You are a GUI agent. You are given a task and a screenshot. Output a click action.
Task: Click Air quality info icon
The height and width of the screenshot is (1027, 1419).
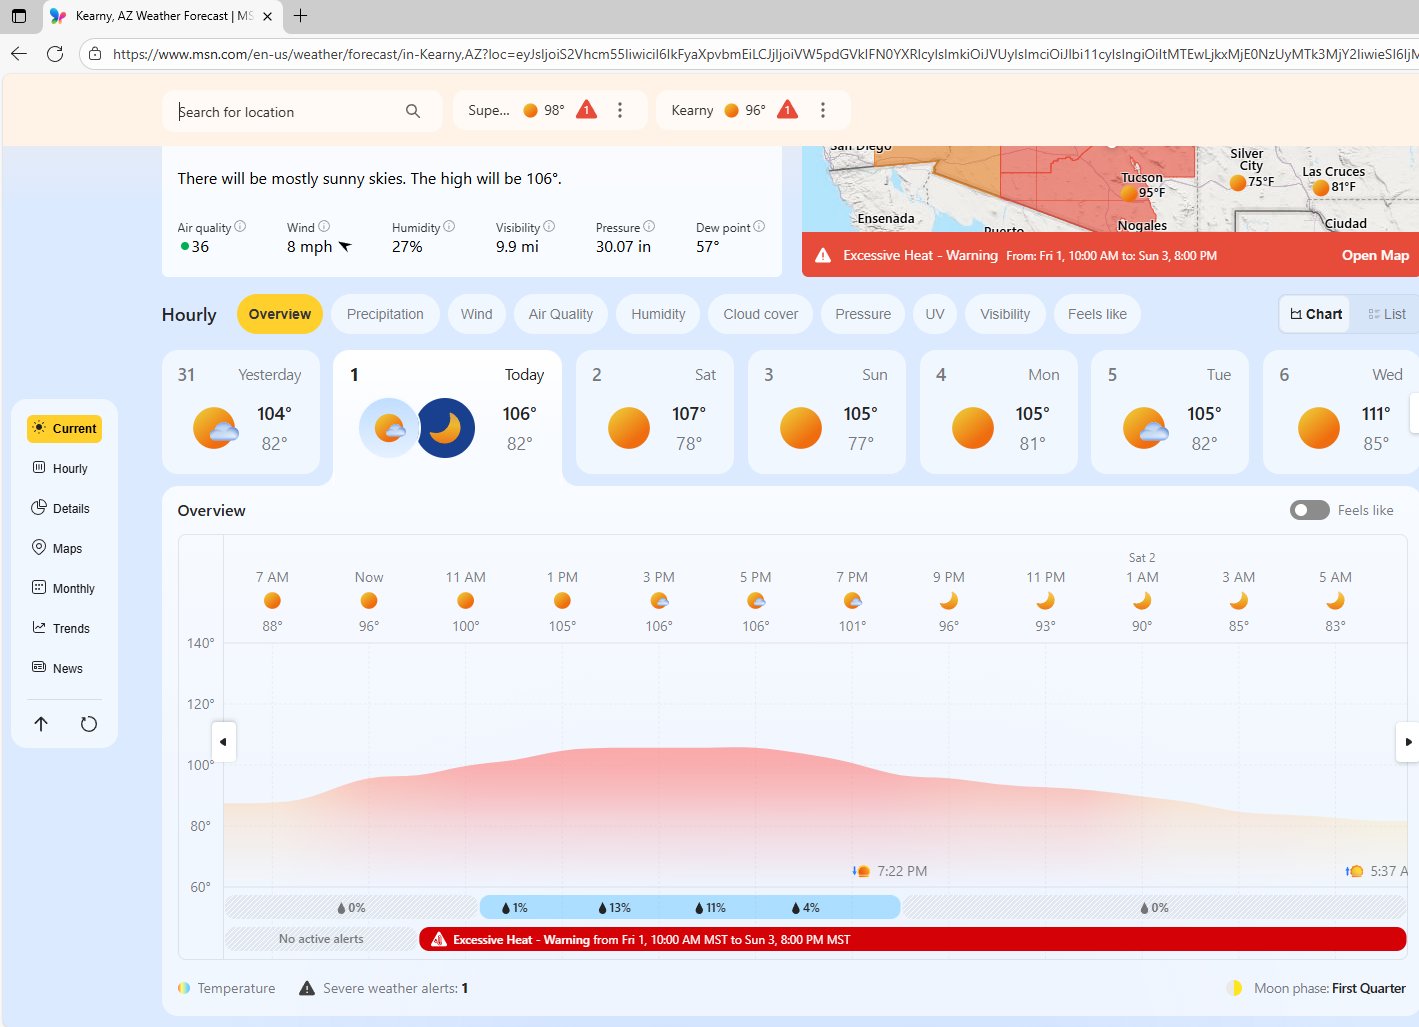[x=240, y=227]
